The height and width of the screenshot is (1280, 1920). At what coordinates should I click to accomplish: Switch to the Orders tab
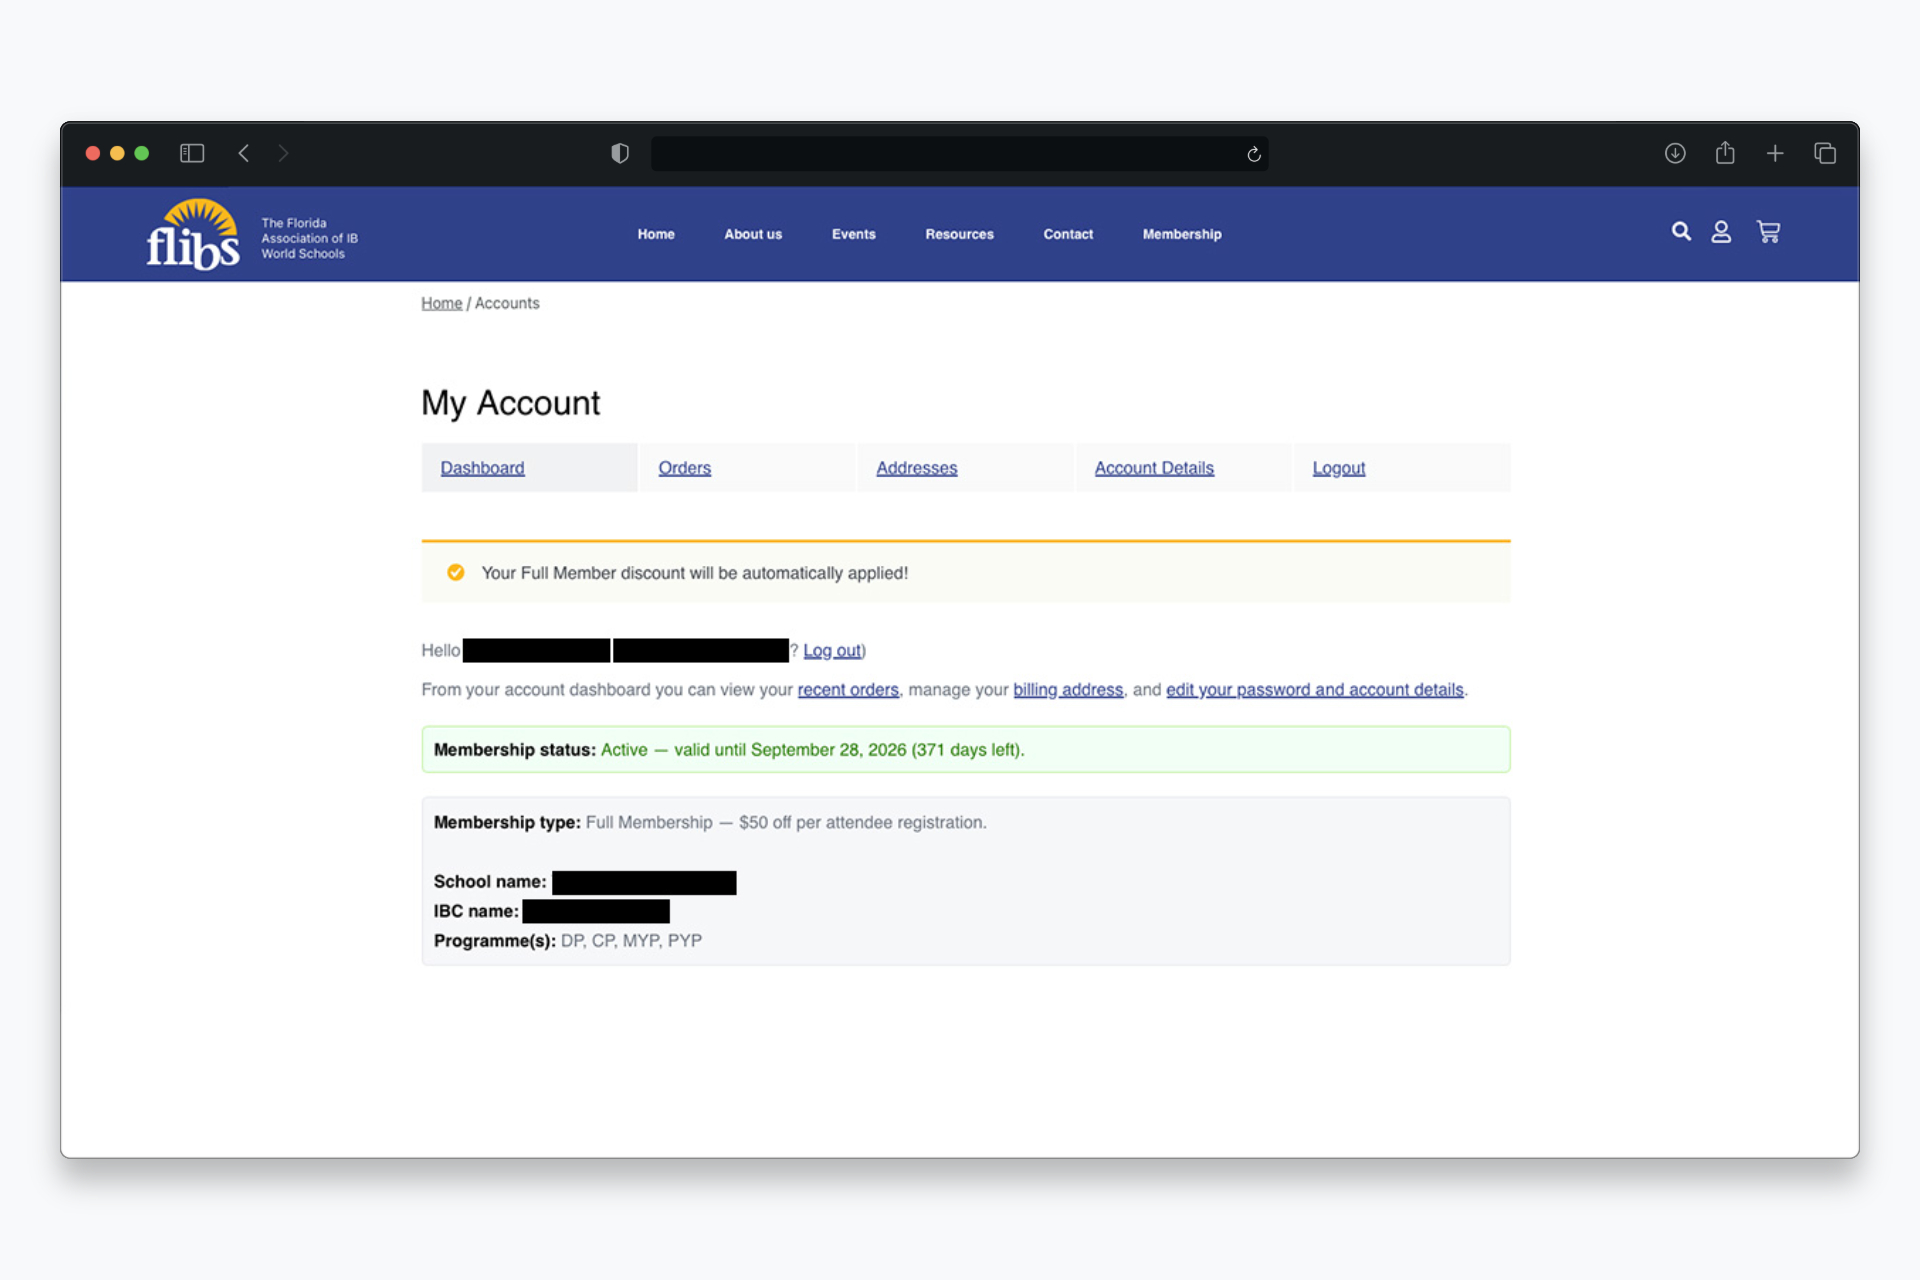684,468
